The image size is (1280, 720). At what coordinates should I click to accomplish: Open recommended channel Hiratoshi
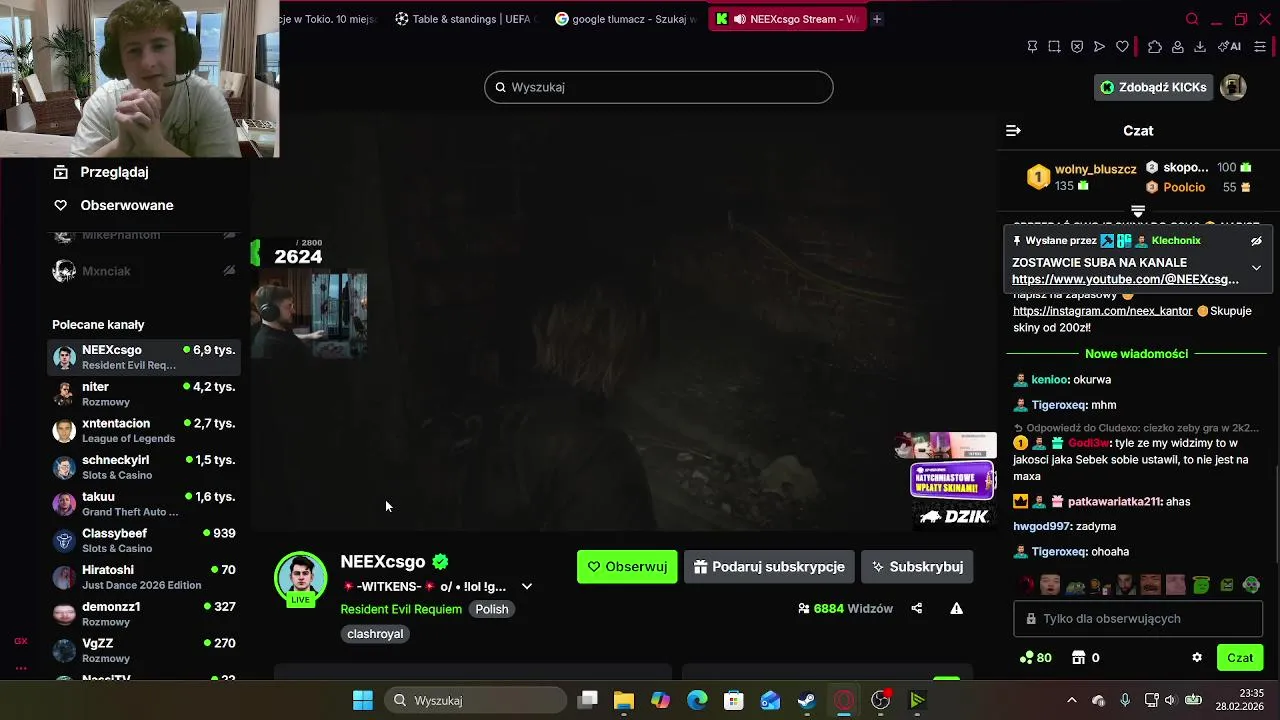tap(144, 578)
